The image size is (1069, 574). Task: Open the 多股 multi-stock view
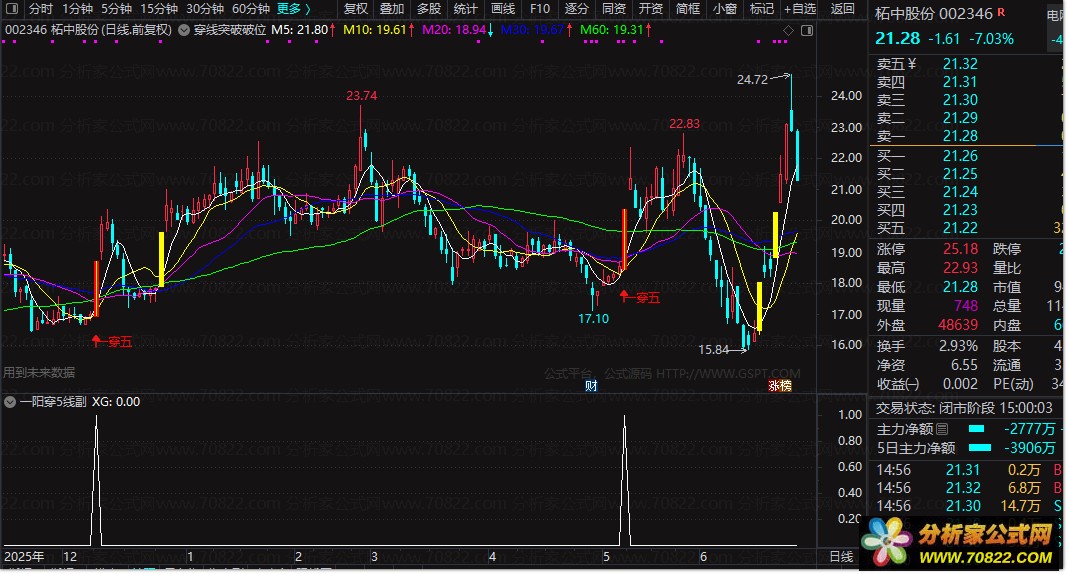(x=429, y=9)
